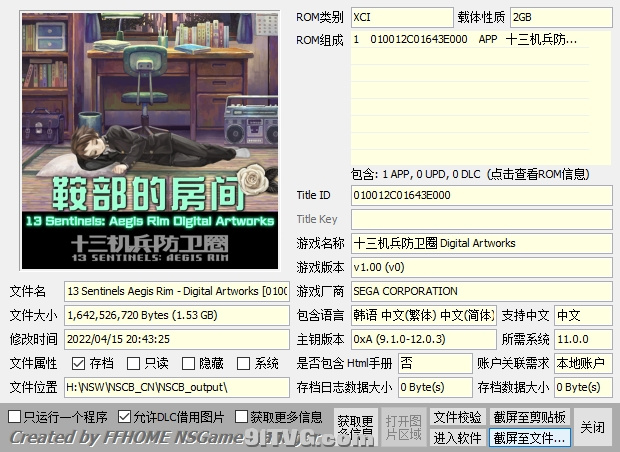The image size is (620, 452).
Task: Check the 隐藏 hidden attribute checkbox
Action: tap(188, 363)
